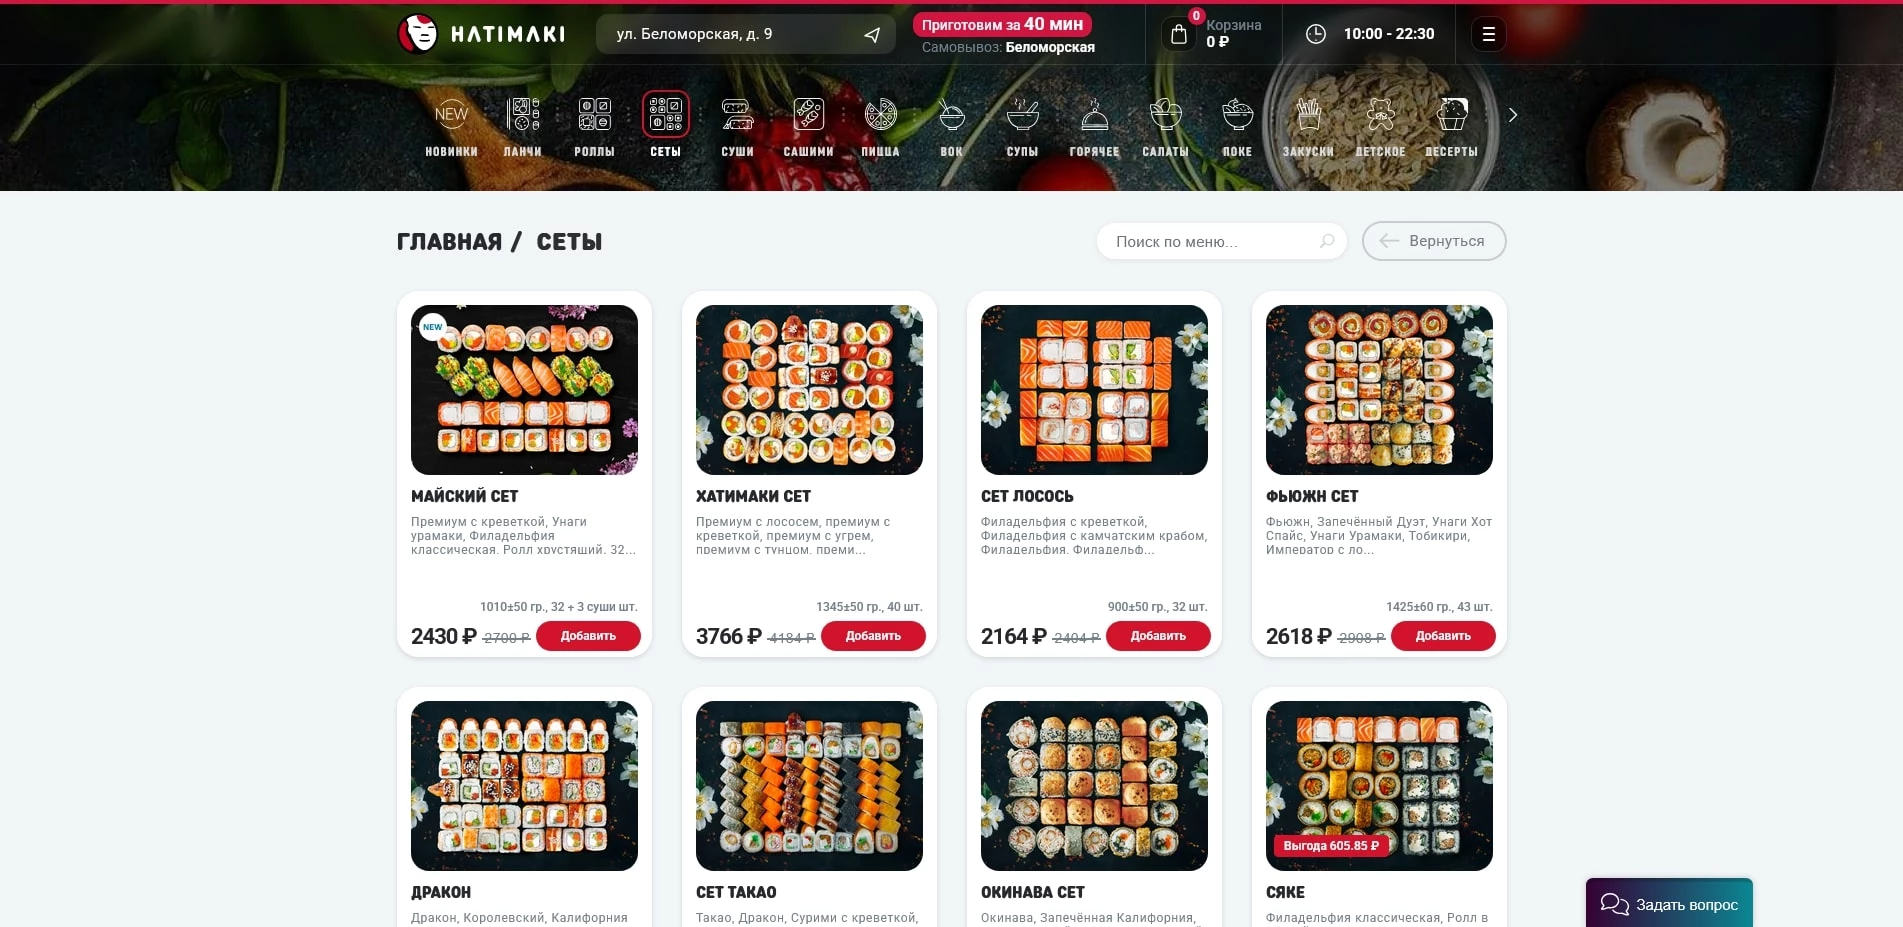Open the hamburger menu button

click(x=1488, y=34)
